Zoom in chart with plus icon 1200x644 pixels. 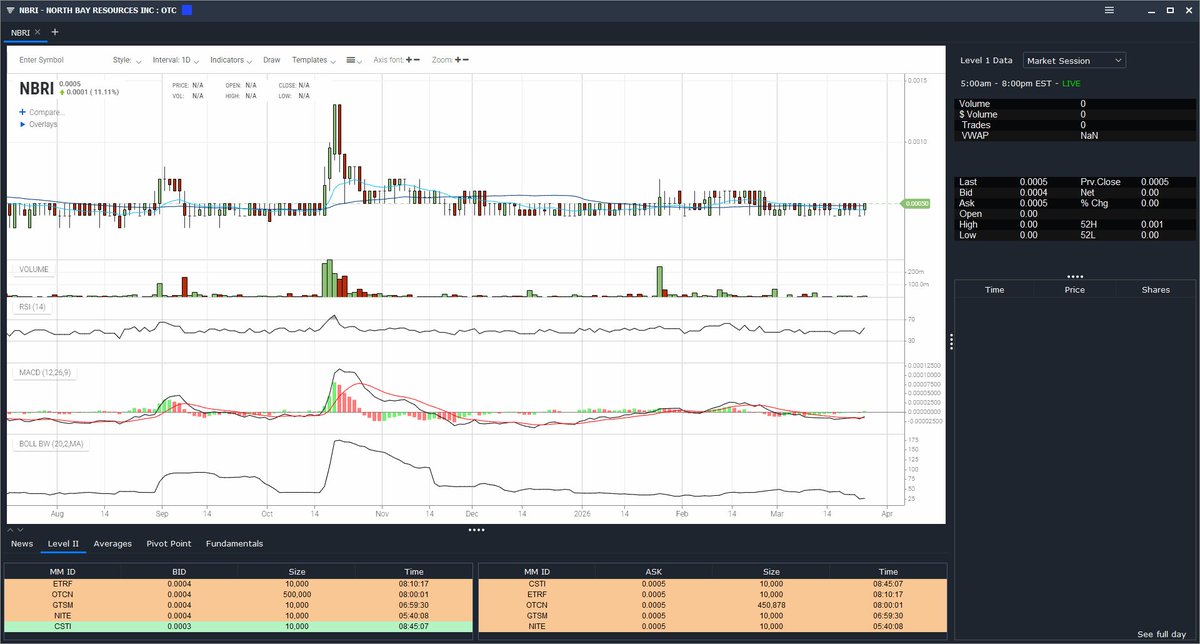[x=458, y=60]
